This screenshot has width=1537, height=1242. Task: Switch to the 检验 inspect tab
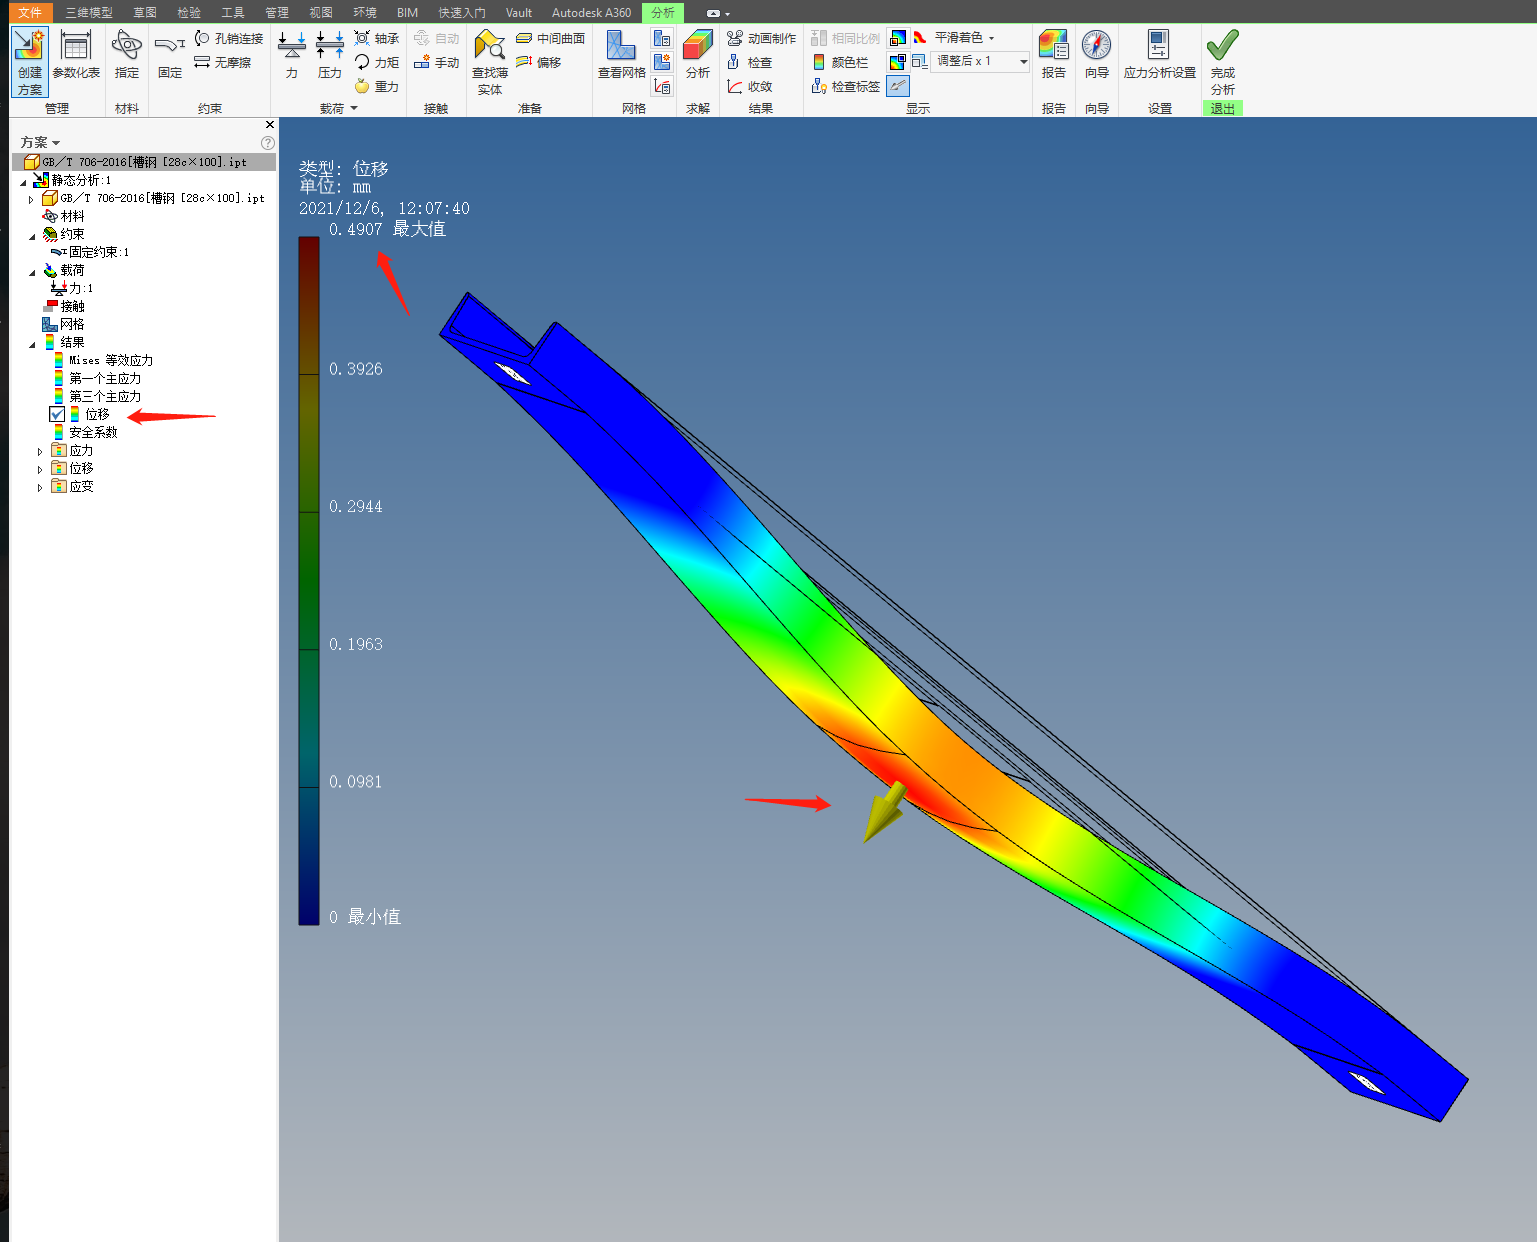tap(189, 12)
